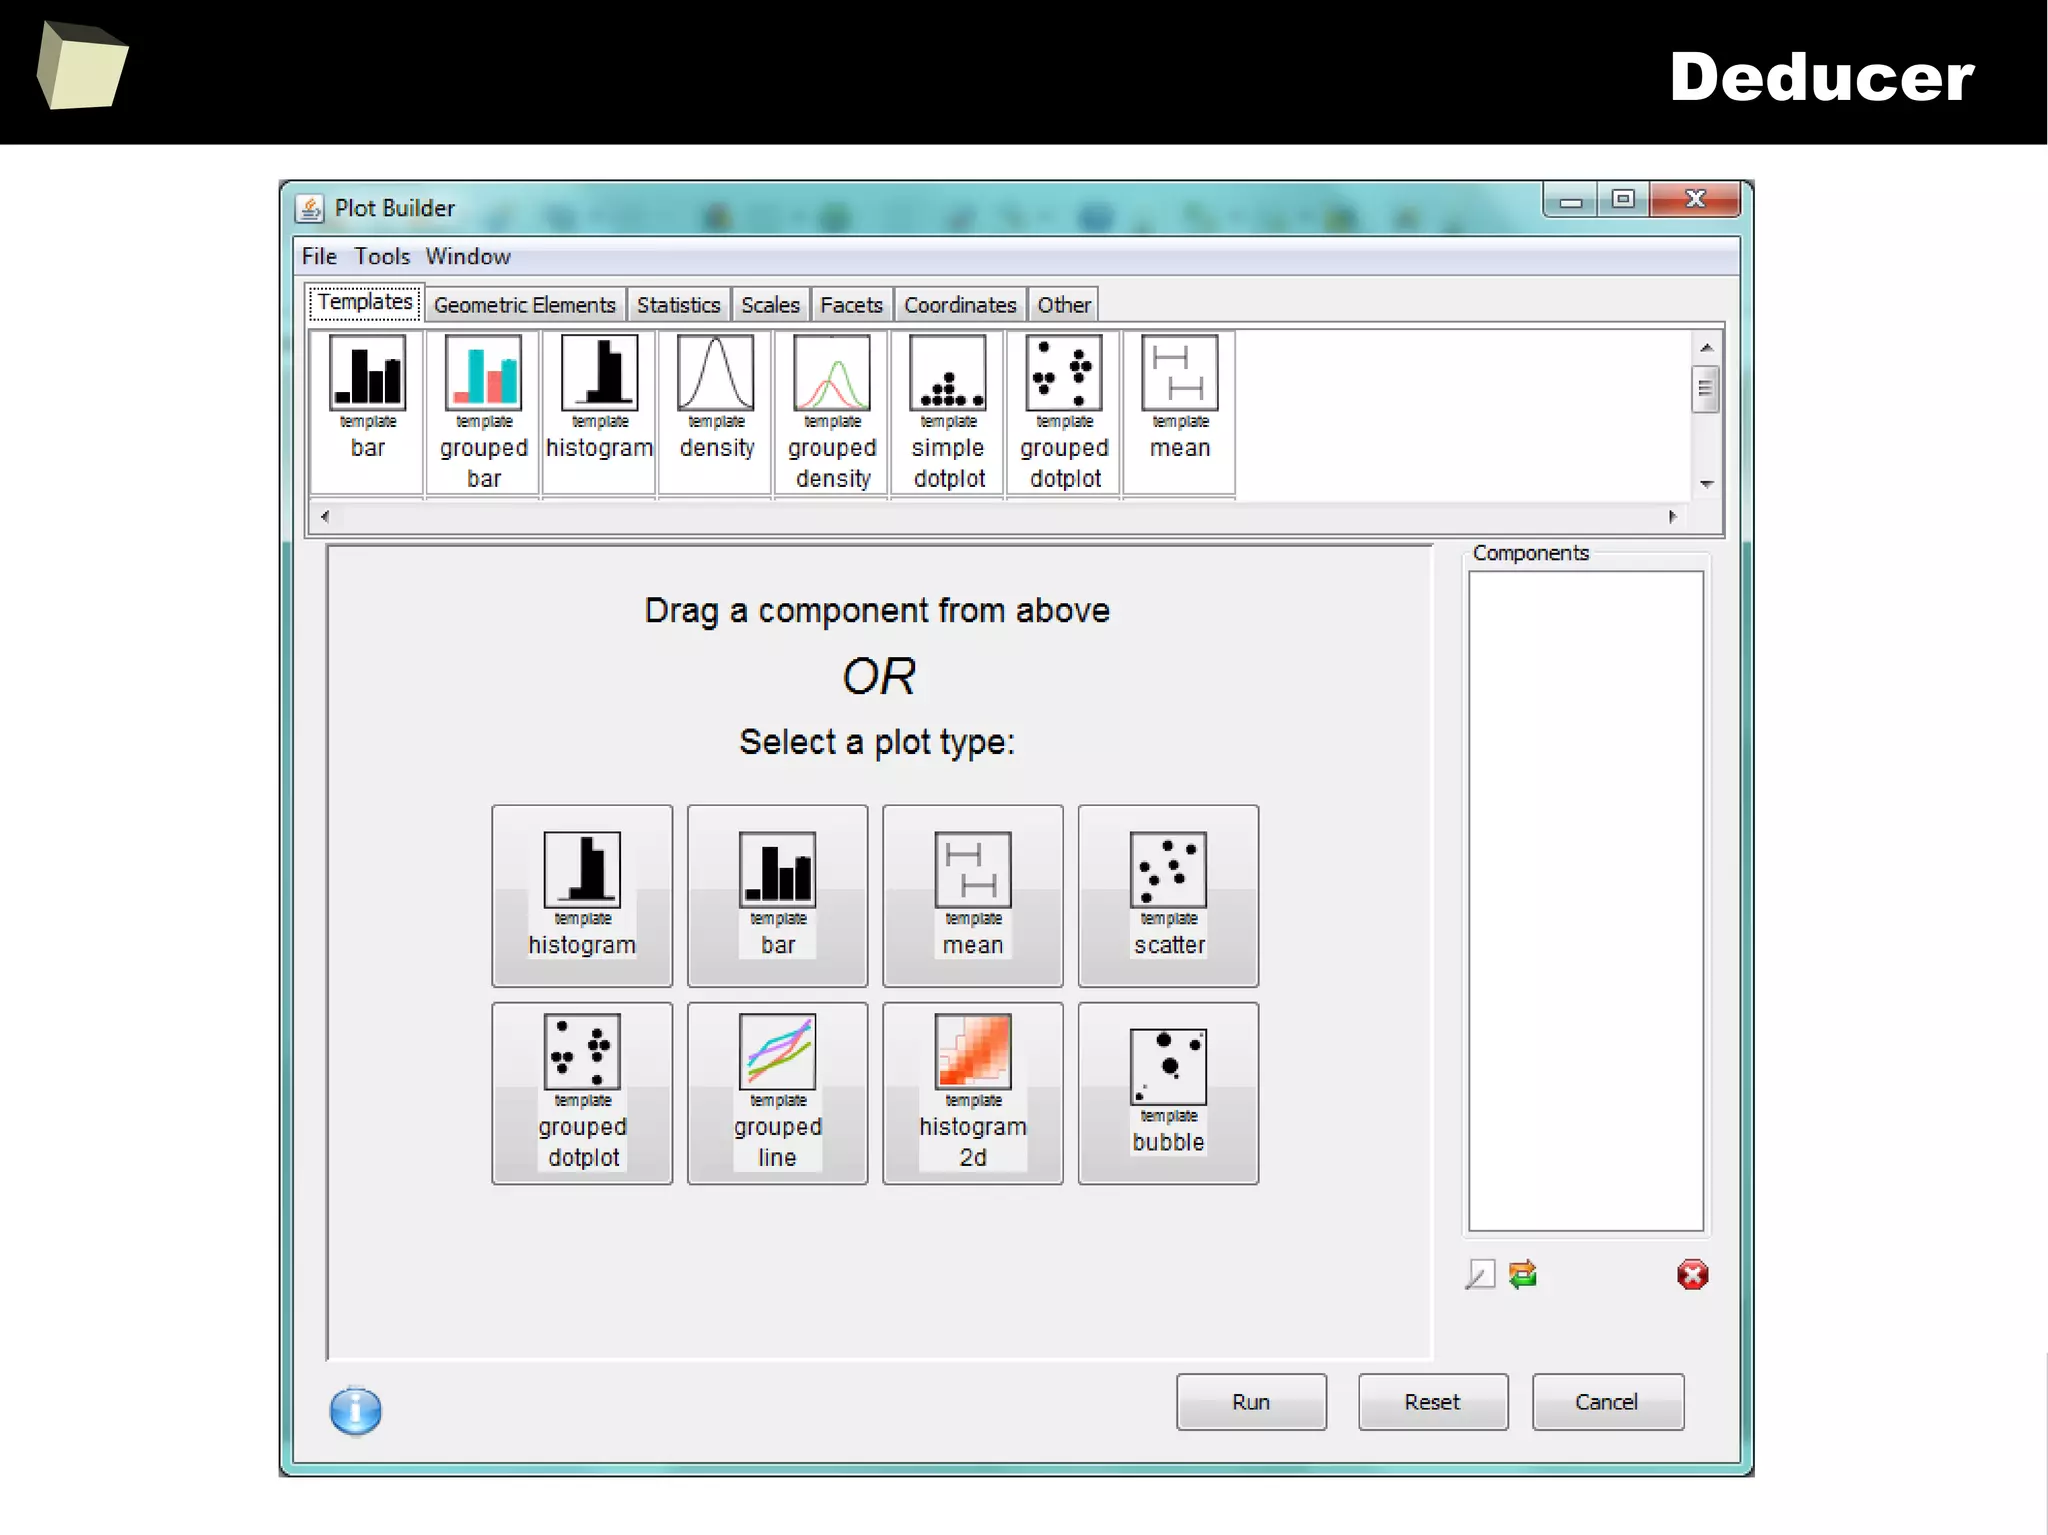Close the Plot Builder window

coord(1695,199)
